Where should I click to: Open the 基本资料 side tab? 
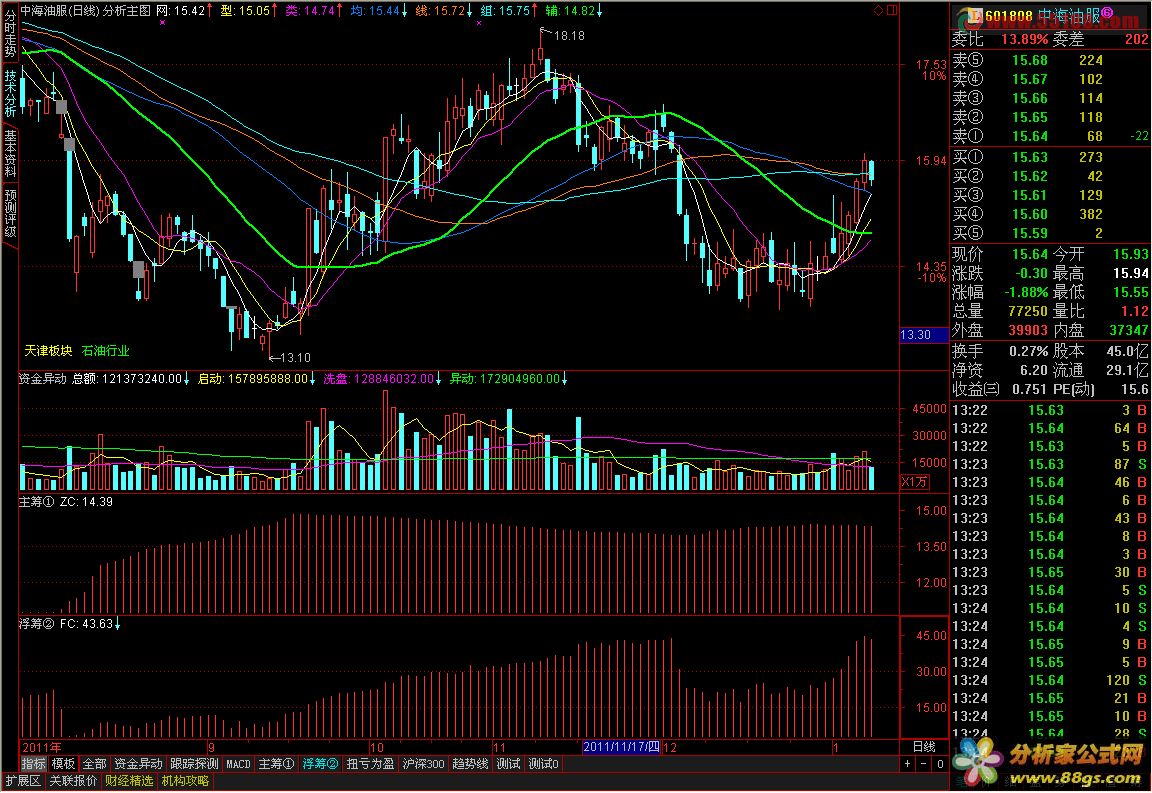[x=10, y=154]
